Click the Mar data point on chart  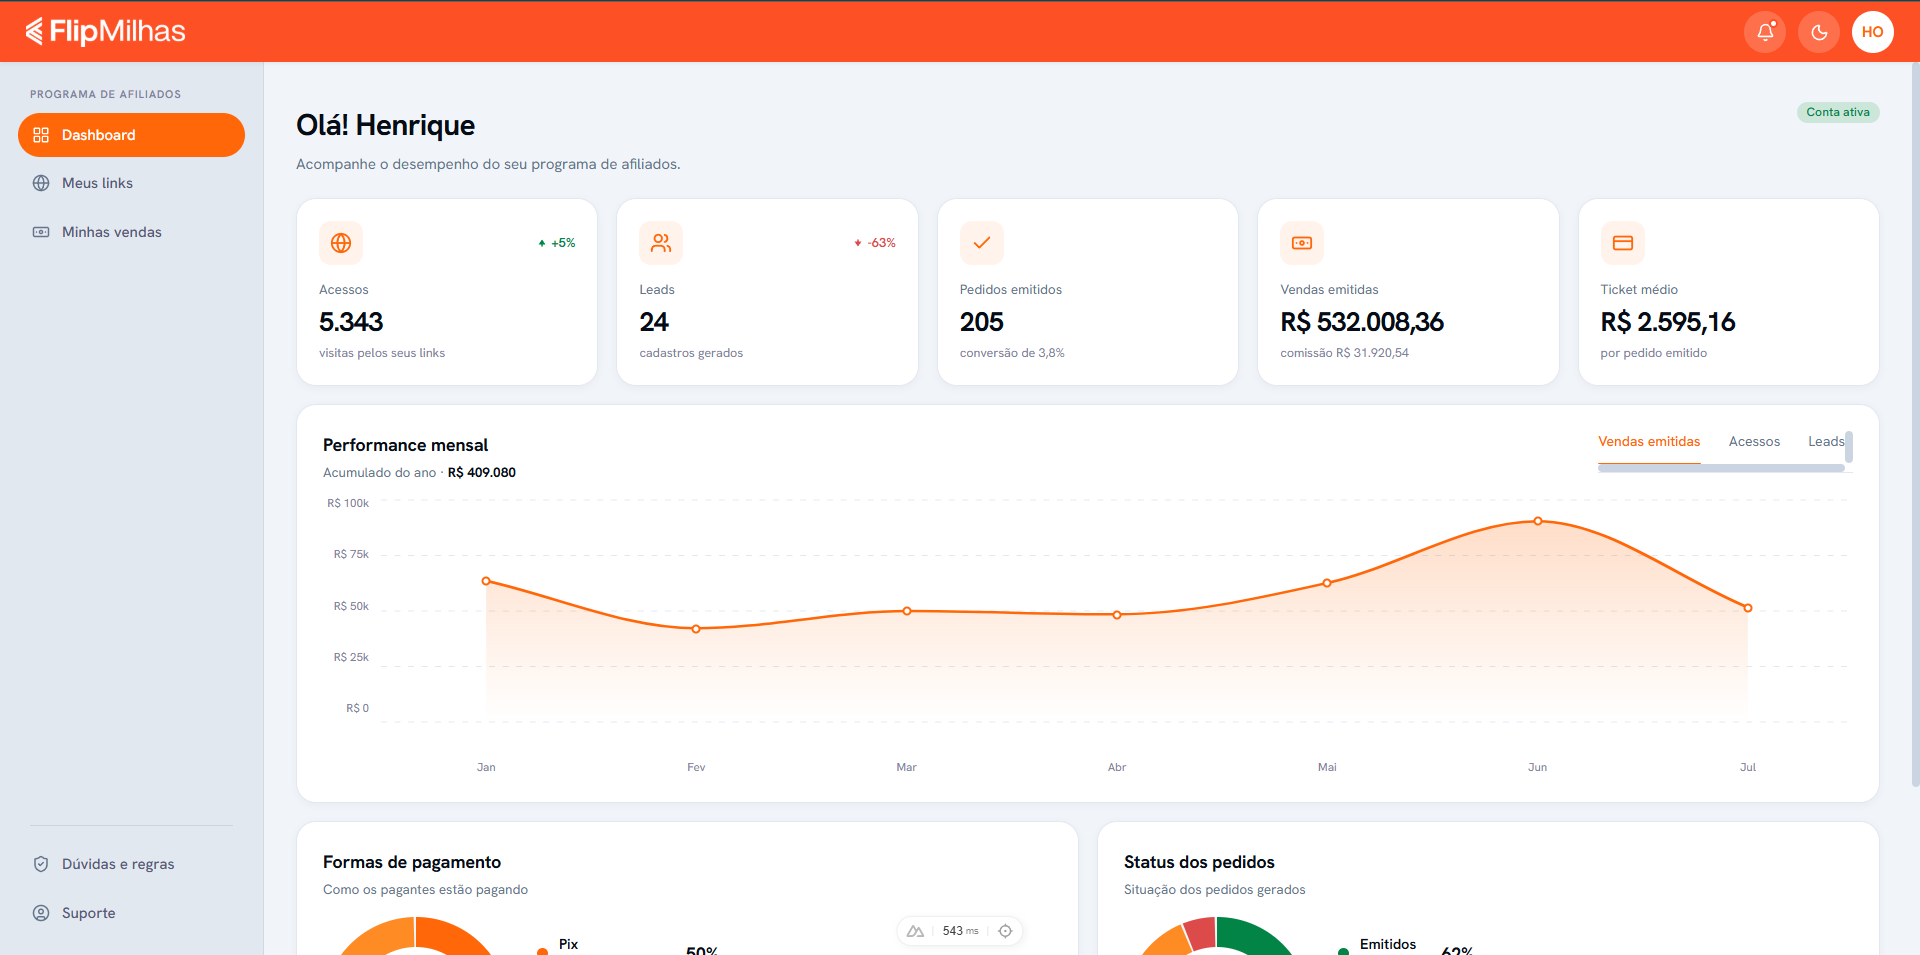[907, 611]
